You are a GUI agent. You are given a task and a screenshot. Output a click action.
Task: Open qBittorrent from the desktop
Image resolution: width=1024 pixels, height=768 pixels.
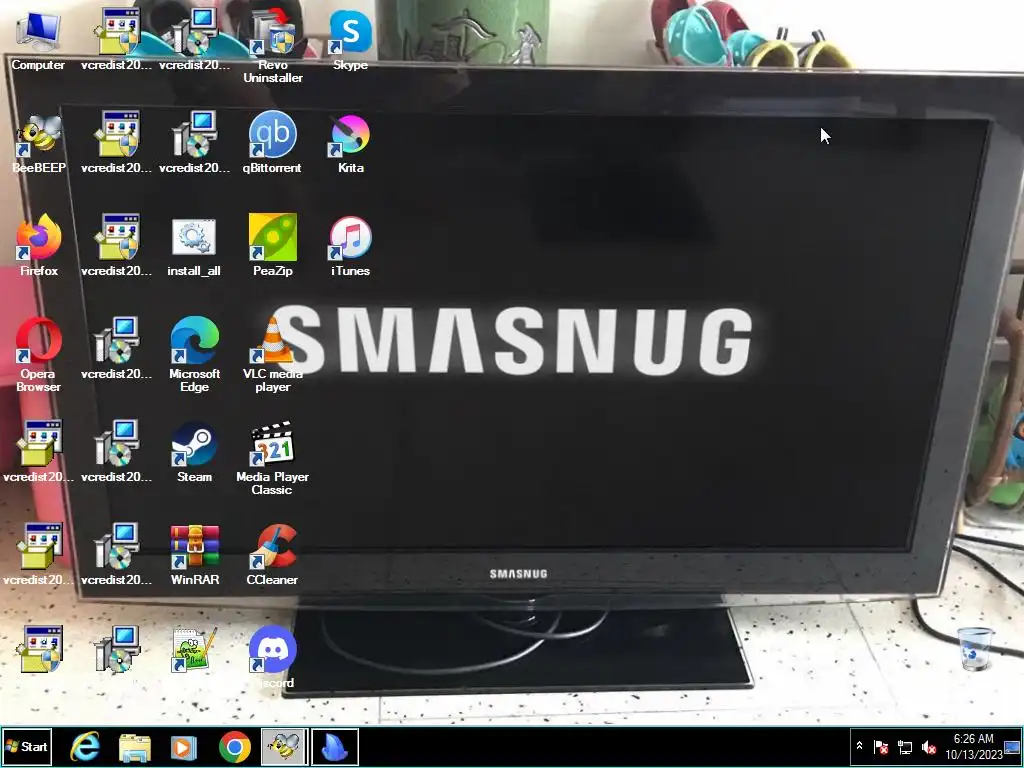coord(272,144)
